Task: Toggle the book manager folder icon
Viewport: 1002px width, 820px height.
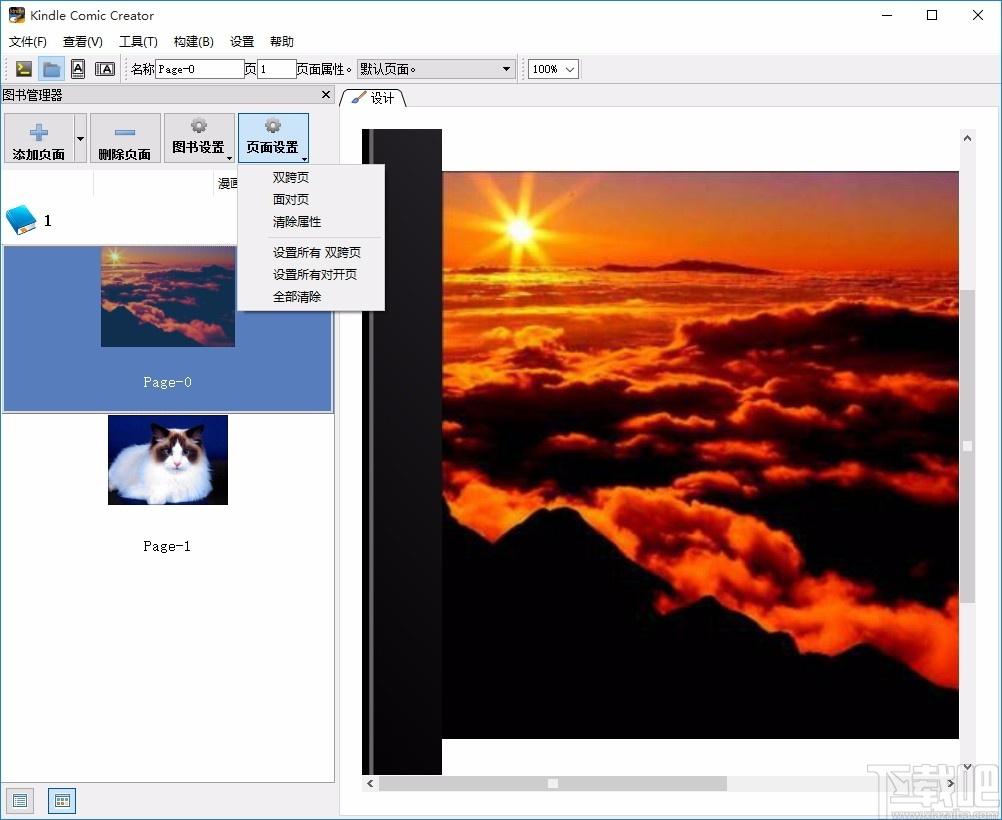Action: click(51, 68)
